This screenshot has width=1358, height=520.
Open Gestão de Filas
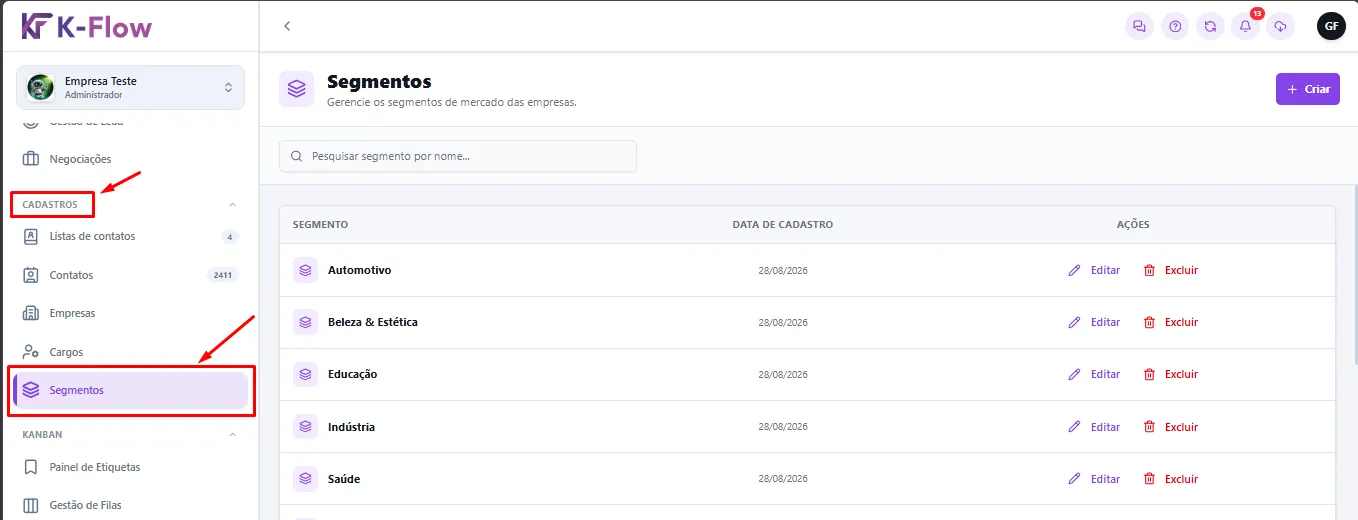tap(129, 505)
